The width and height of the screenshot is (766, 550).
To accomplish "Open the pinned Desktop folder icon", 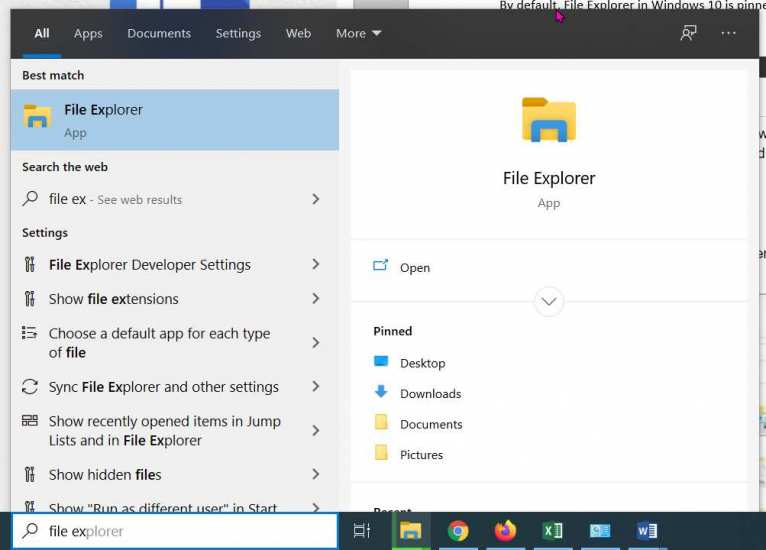I will point(381,361).
